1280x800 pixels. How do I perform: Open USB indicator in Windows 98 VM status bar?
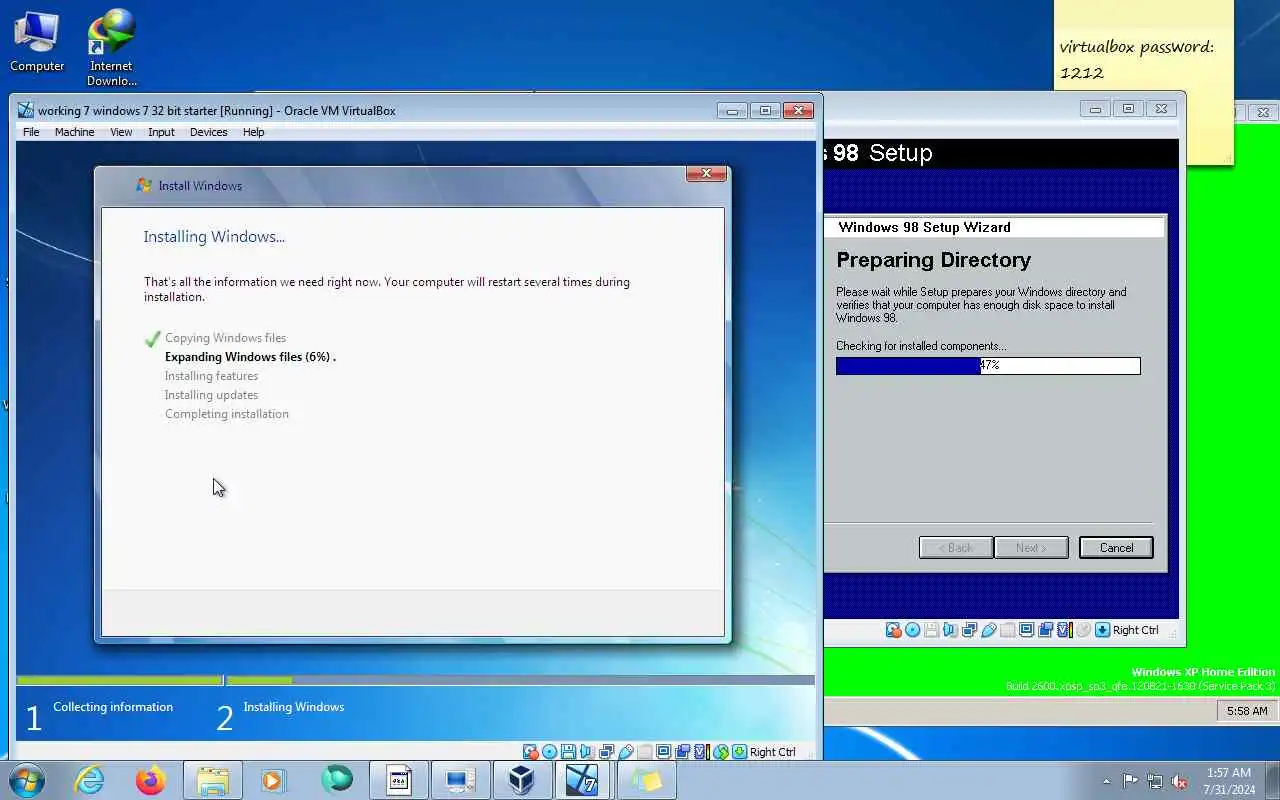pos(989,630)
